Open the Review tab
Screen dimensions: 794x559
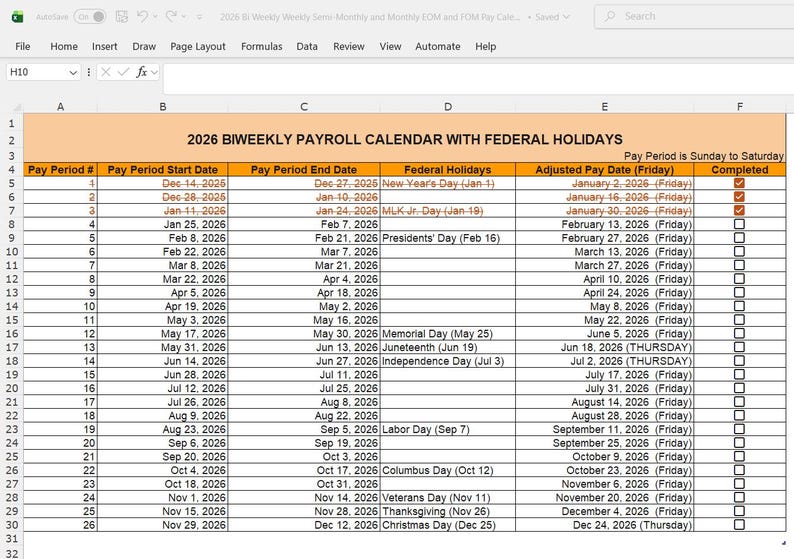[x=349, y=47]
